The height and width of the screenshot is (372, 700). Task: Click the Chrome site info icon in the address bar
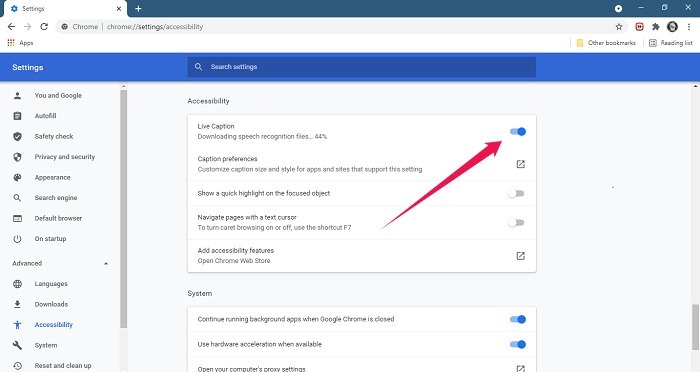click(x=65, y=27)
